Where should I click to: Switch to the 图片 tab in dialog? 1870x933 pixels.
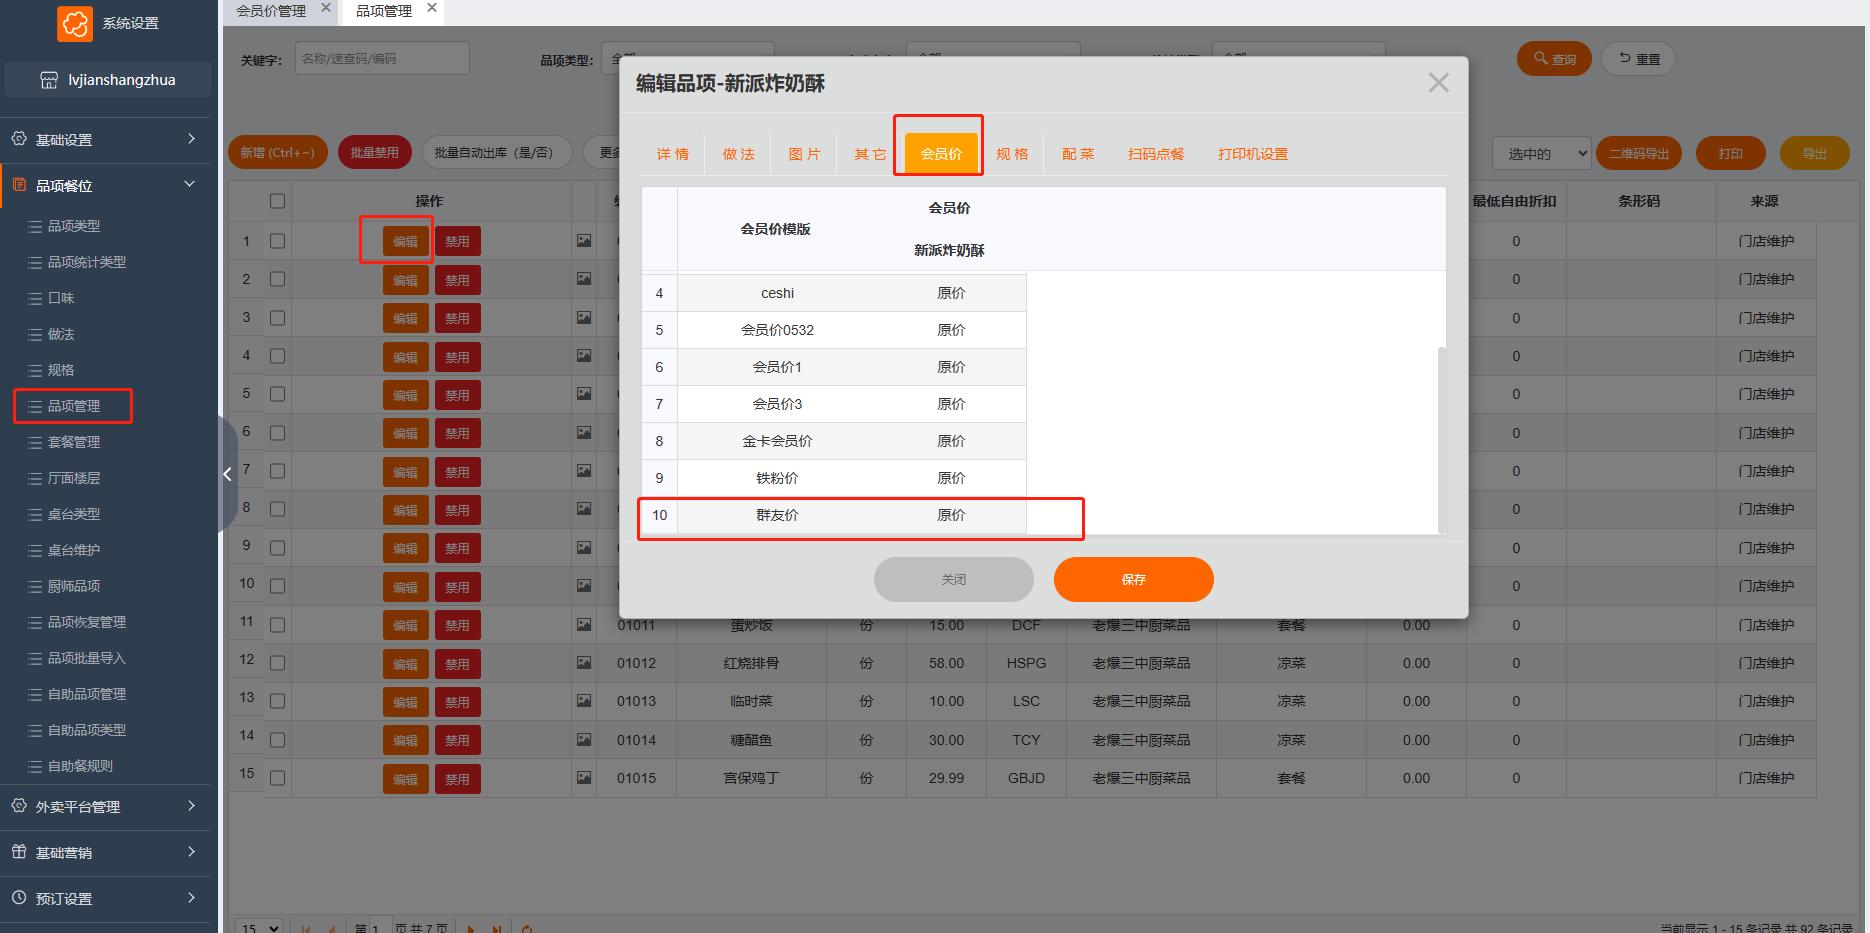click(804, 154)
